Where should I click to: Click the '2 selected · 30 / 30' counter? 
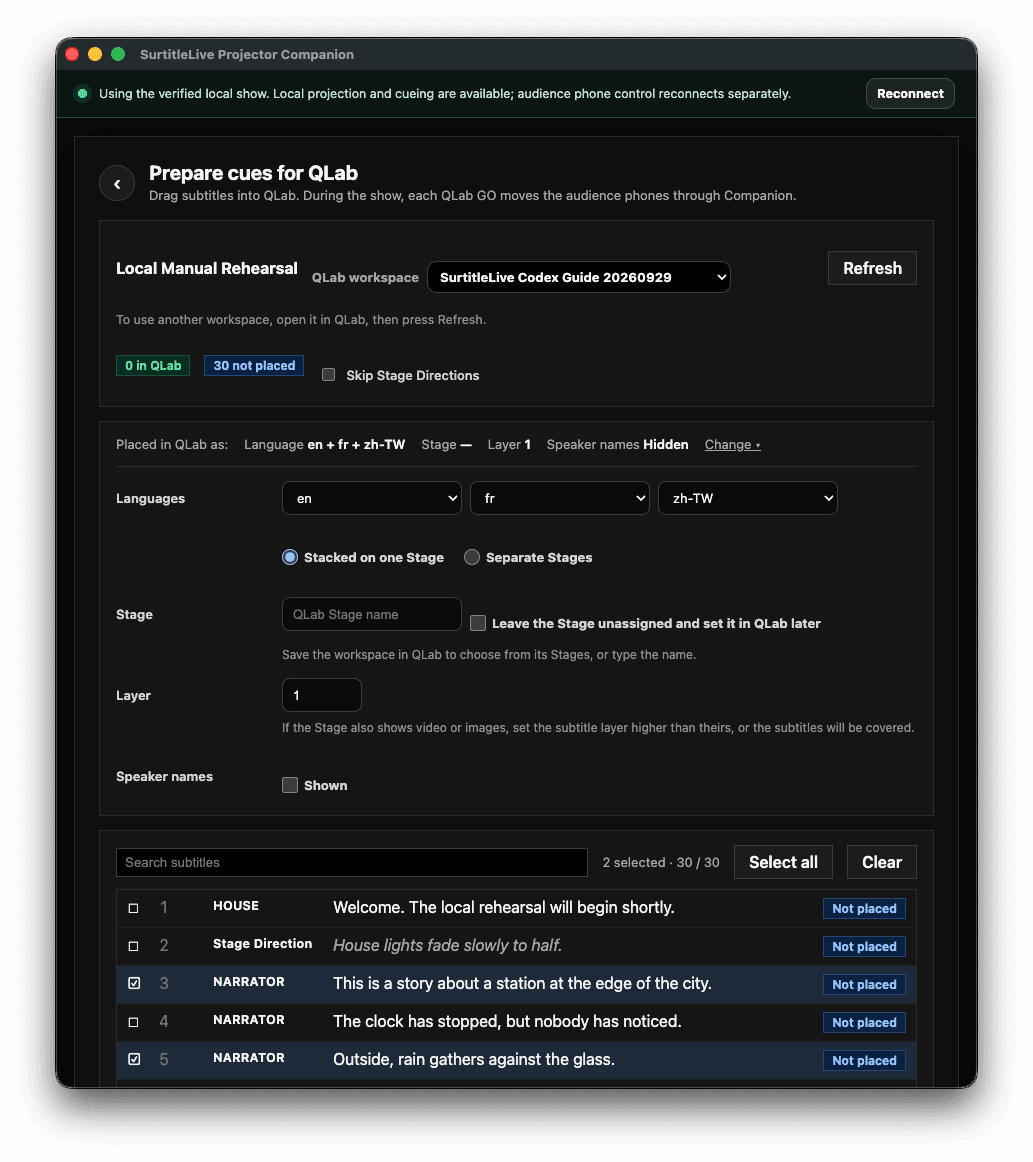661,863
